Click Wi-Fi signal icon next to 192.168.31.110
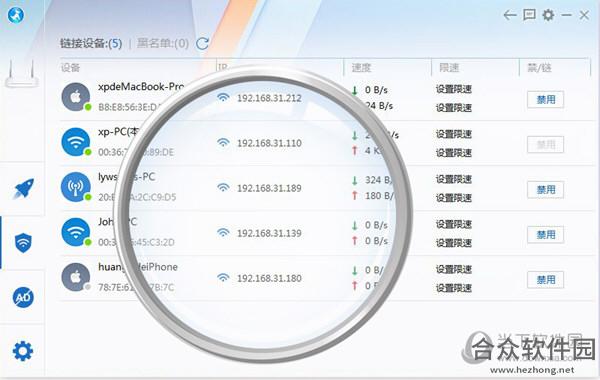Screen dimensions: 600x380 point(223,143)
